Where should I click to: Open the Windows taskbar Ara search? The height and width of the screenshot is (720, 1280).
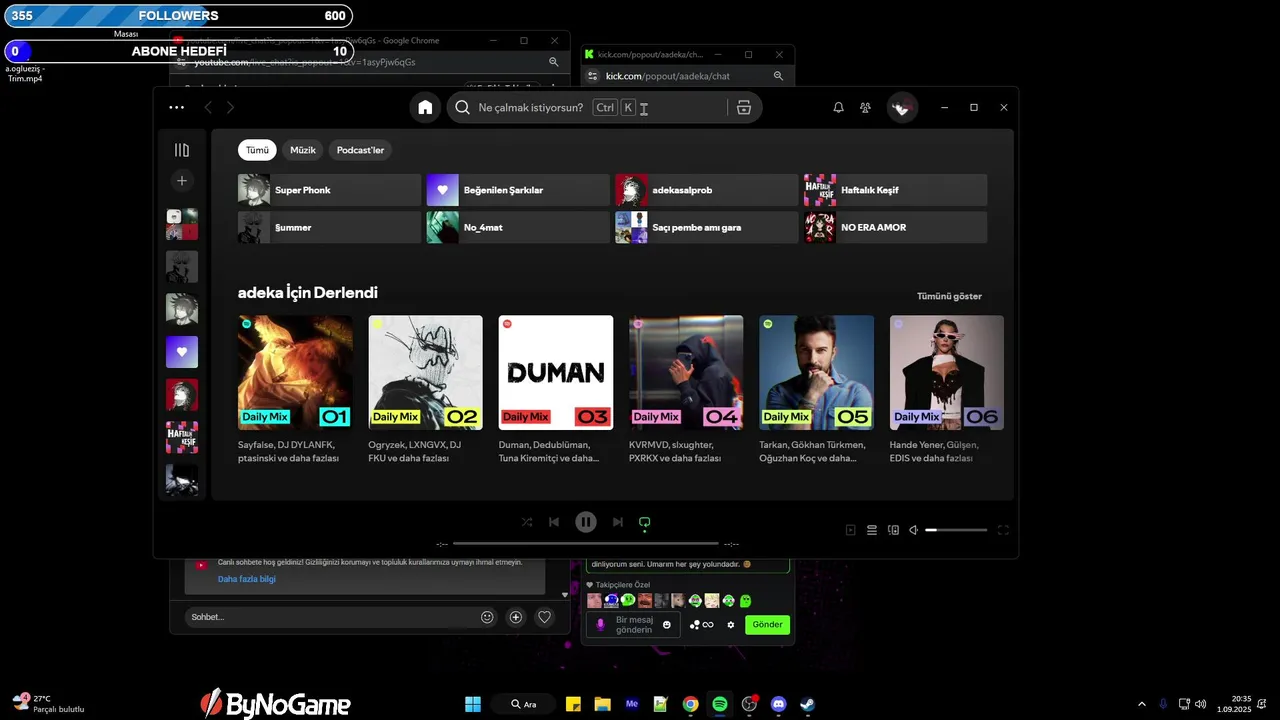[x=522, y=704]
